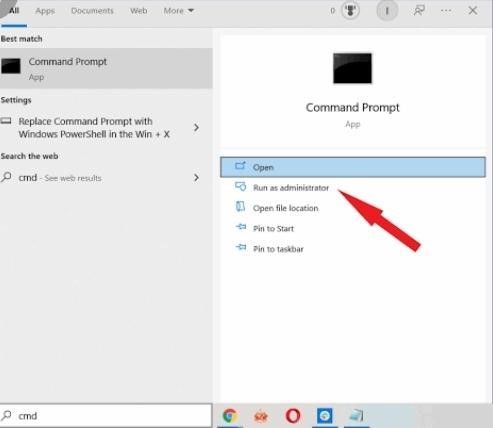Expand arrow beside PowerShell setting result
Screen dimensions: 493x428
[196, 128]
